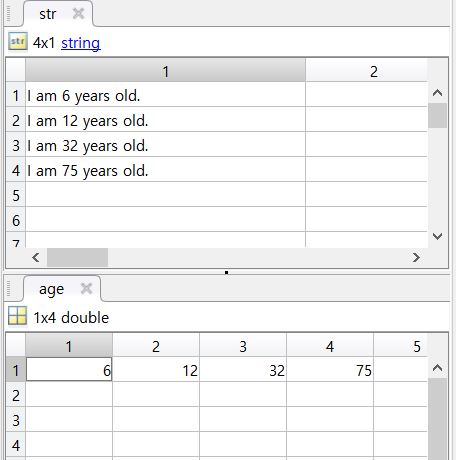Select row 1 header in age table
Screen dimensions: 456x460
(x=16, y=369)
